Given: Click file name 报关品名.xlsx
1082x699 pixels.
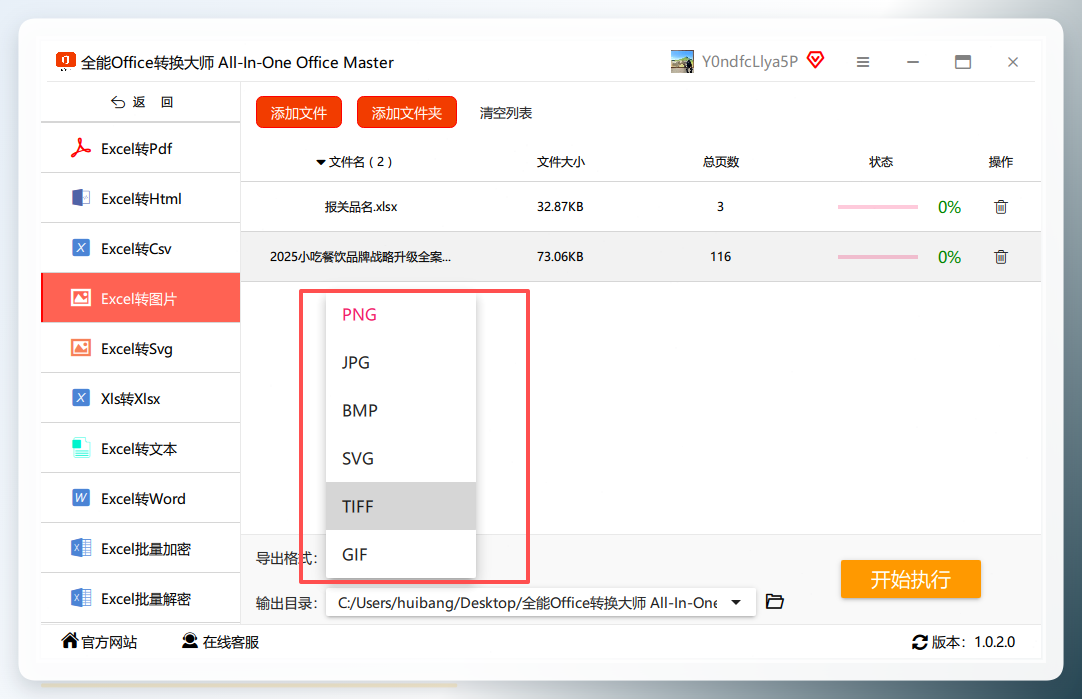Looking at the screenshot, I should [x=361, y=207].
